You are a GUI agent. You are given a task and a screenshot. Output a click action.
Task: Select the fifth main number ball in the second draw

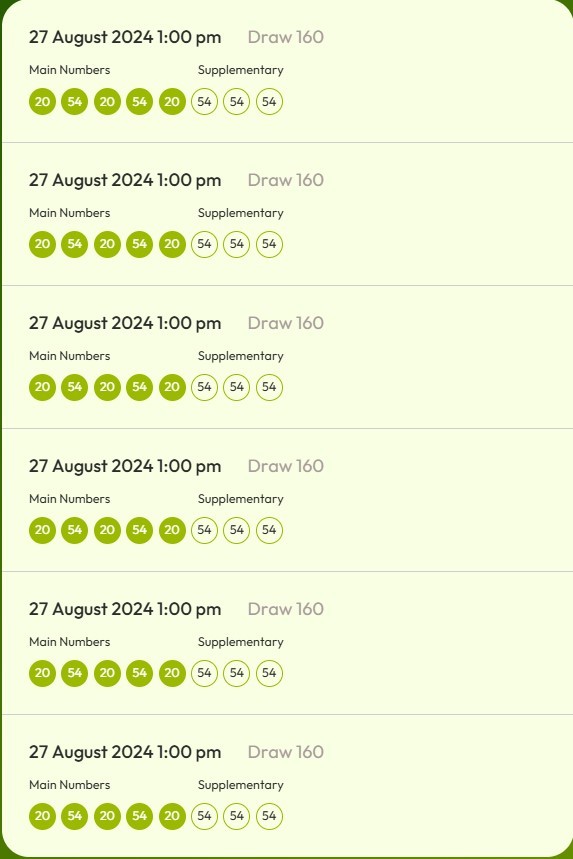(172, 244)
